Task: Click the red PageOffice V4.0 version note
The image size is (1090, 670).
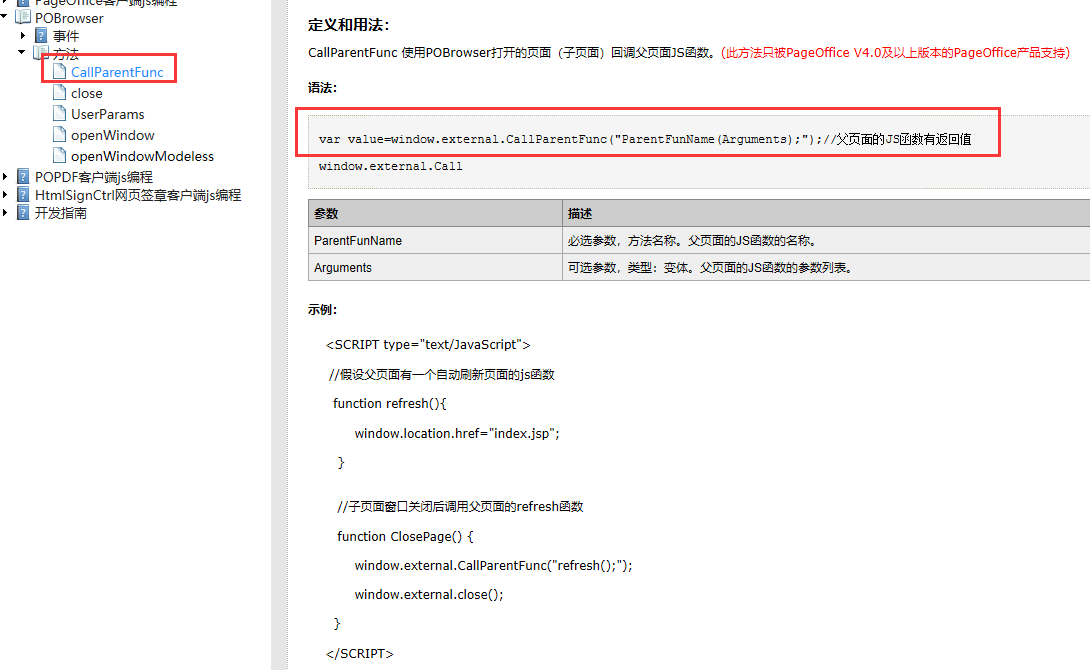Action: click(895, 53)
